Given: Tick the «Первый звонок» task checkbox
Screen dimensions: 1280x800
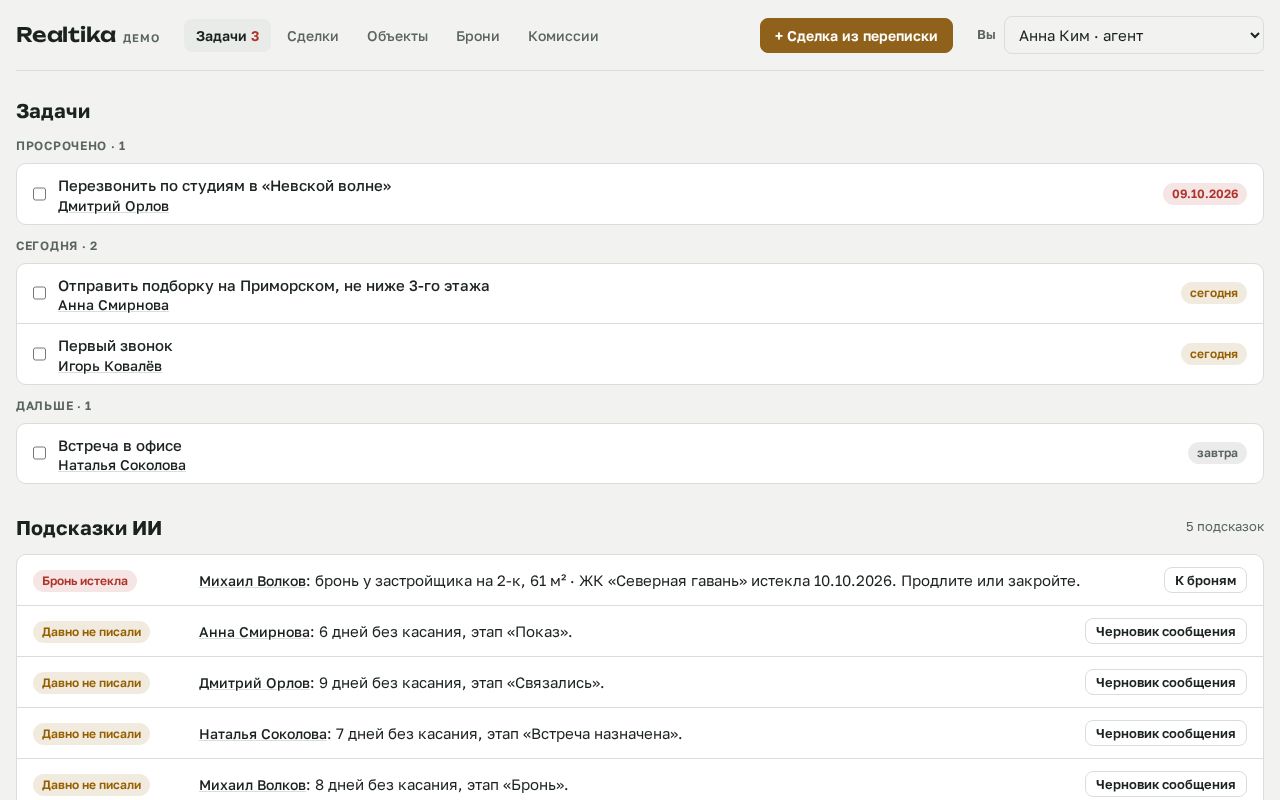Looking at the screenshot, I should click(40, 354).
